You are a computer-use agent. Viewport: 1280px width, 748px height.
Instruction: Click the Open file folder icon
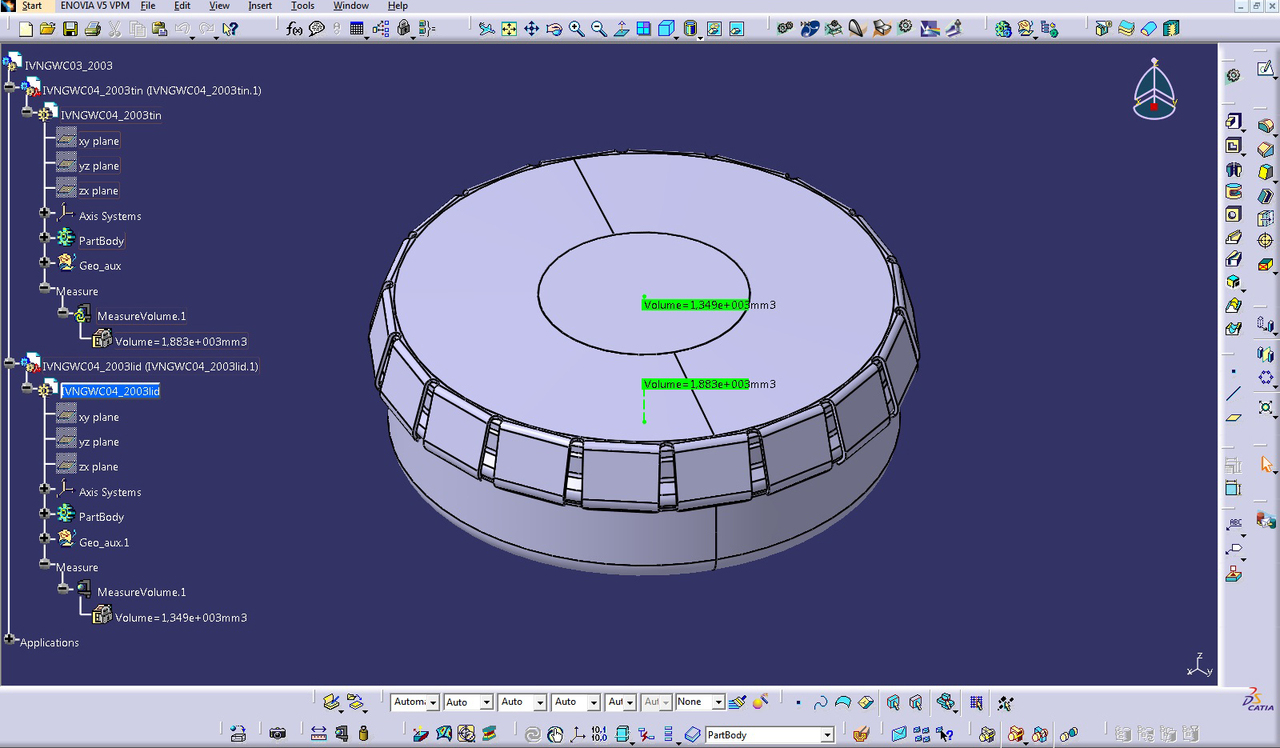(x=48, y=29)
